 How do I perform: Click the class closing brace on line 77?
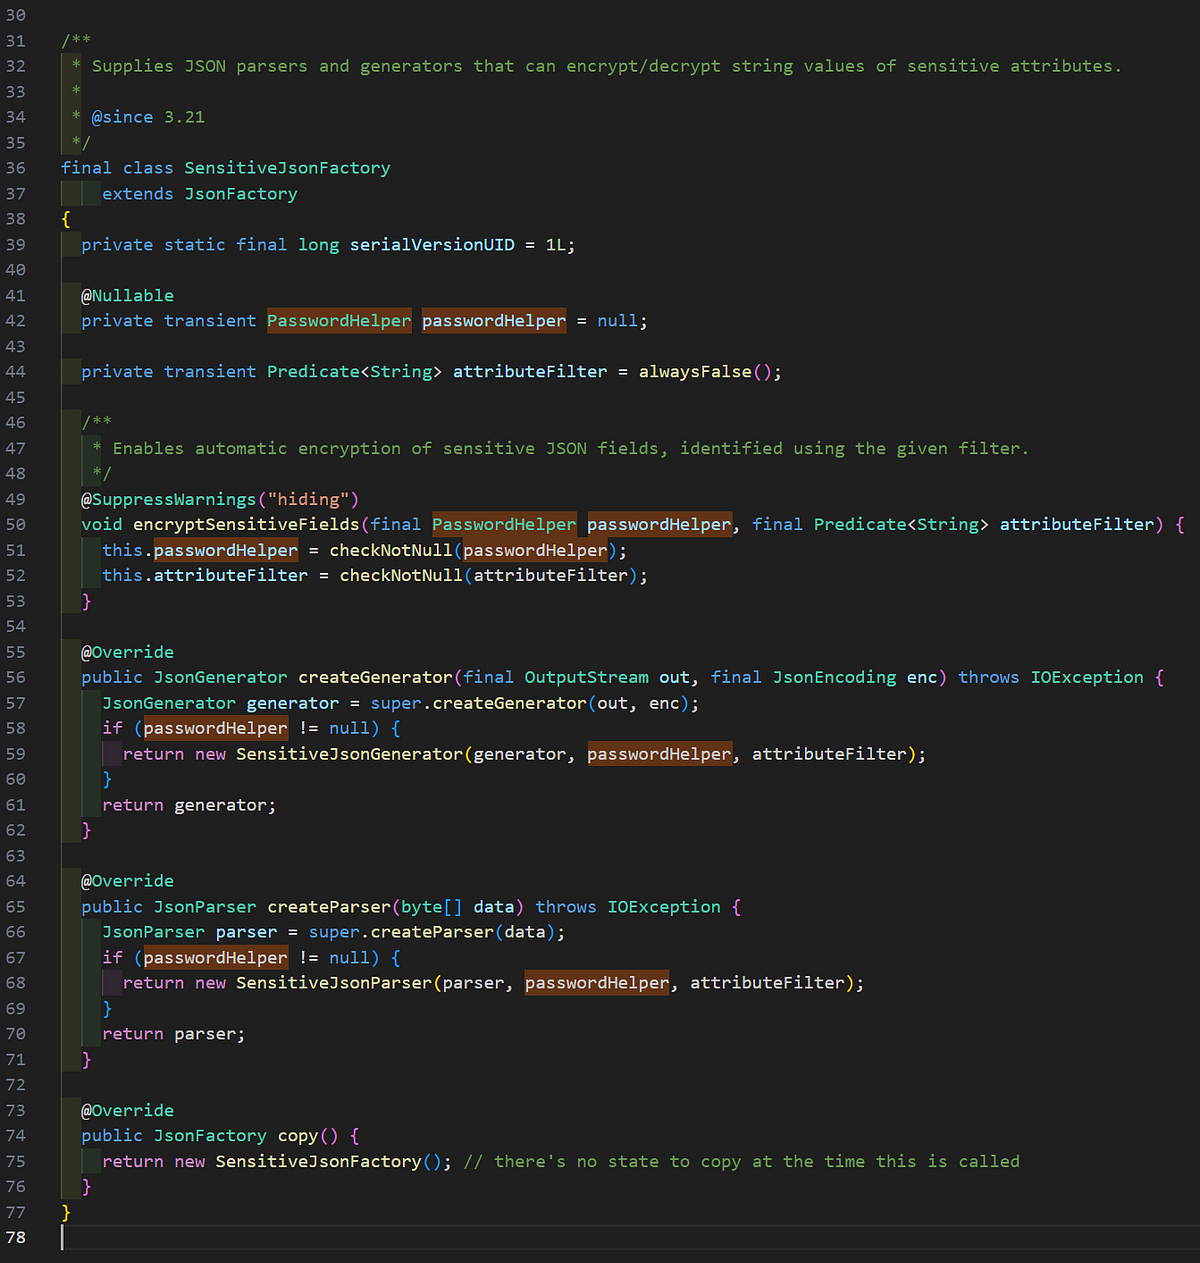(x=66, y=1213)
